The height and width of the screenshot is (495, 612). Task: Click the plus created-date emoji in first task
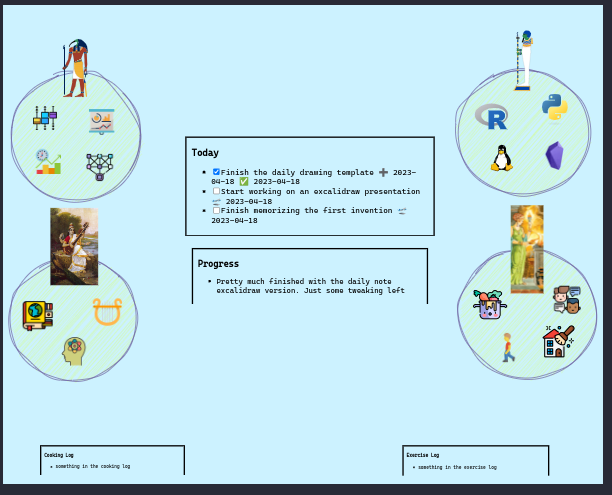point(383,172)
